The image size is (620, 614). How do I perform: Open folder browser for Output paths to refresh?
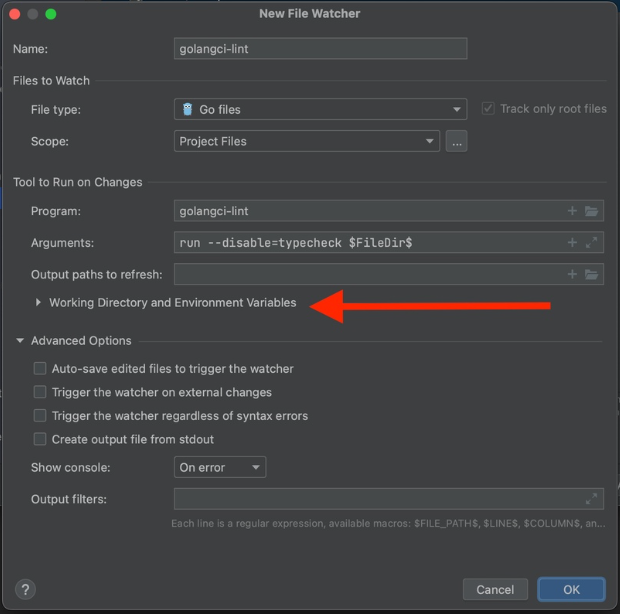pyautogui.click(x=591, y=274)
